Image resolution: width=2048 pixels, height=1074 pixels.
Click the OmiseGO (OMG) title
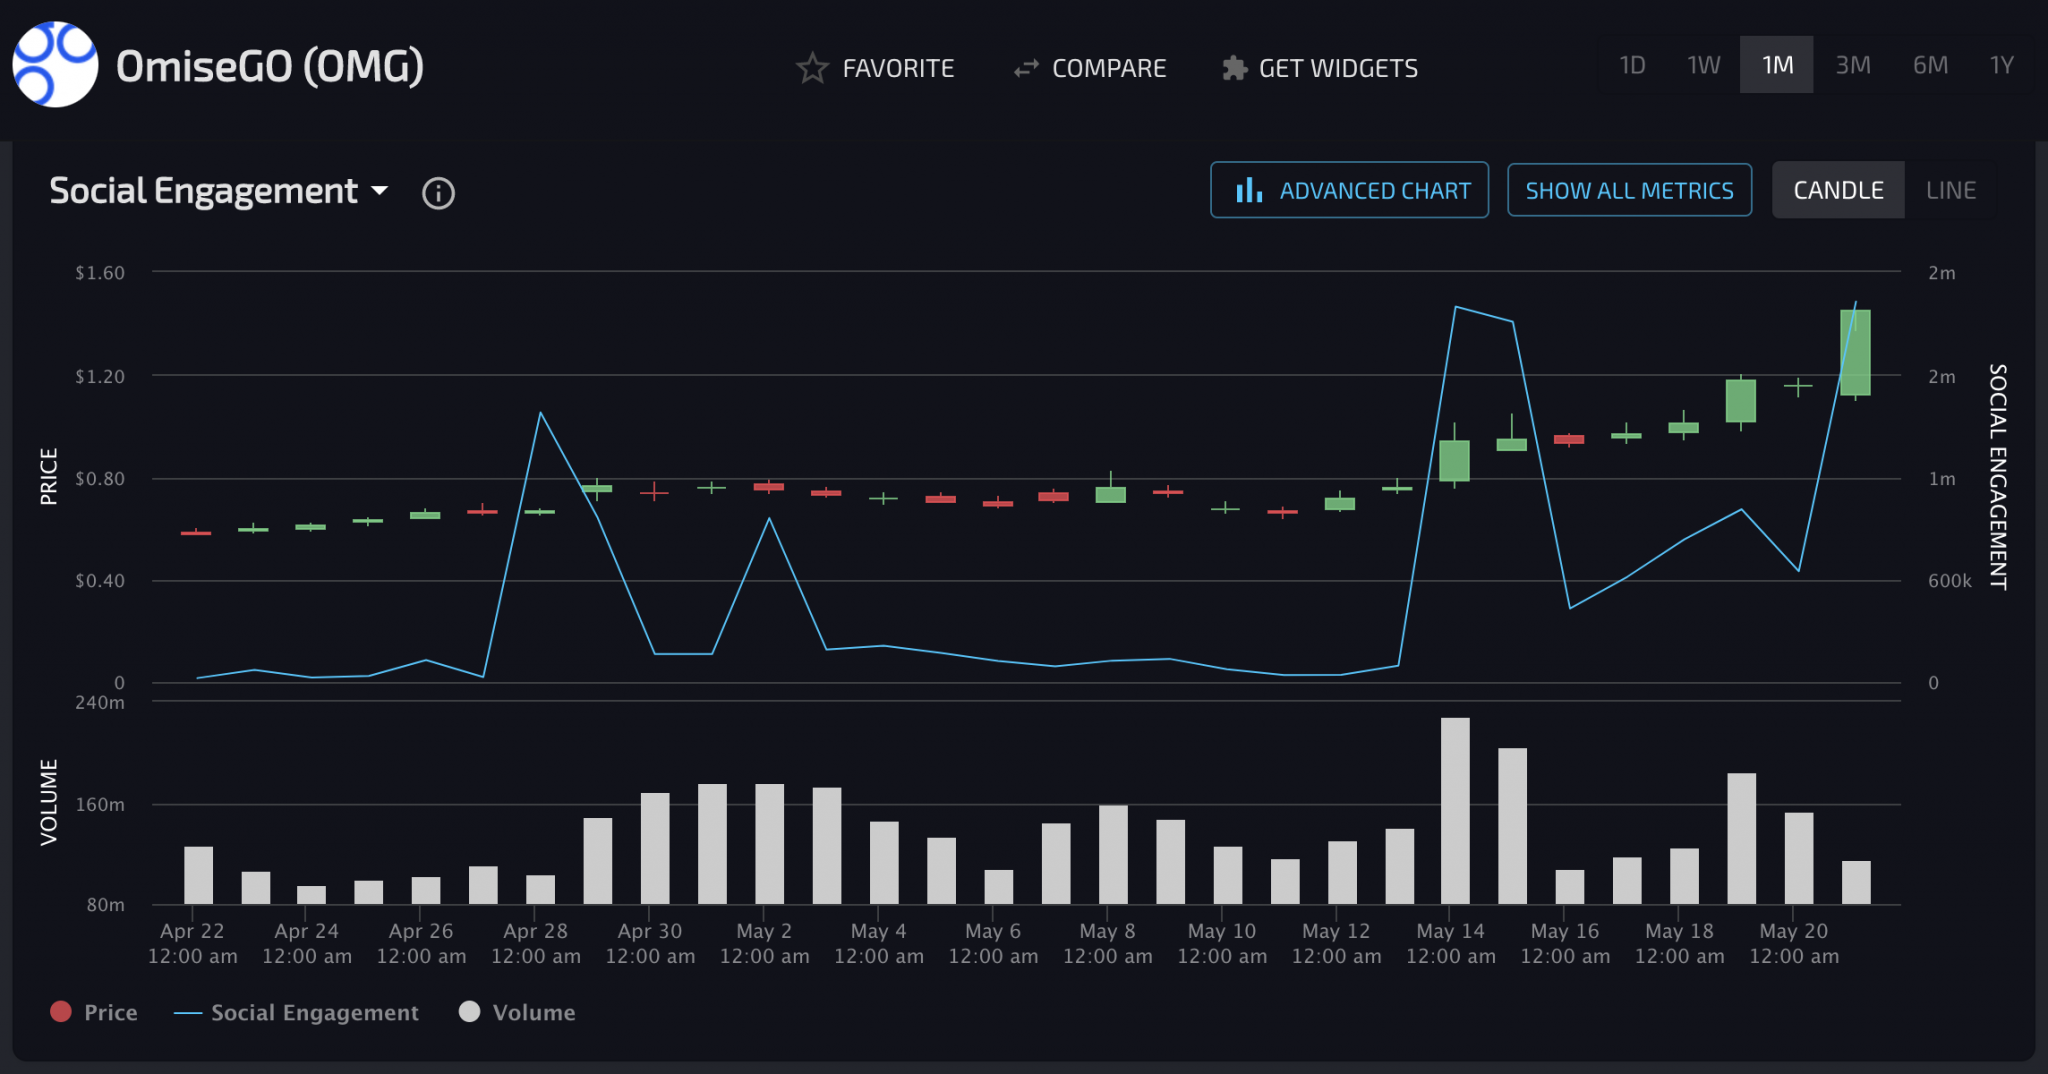tap(270, 66)
